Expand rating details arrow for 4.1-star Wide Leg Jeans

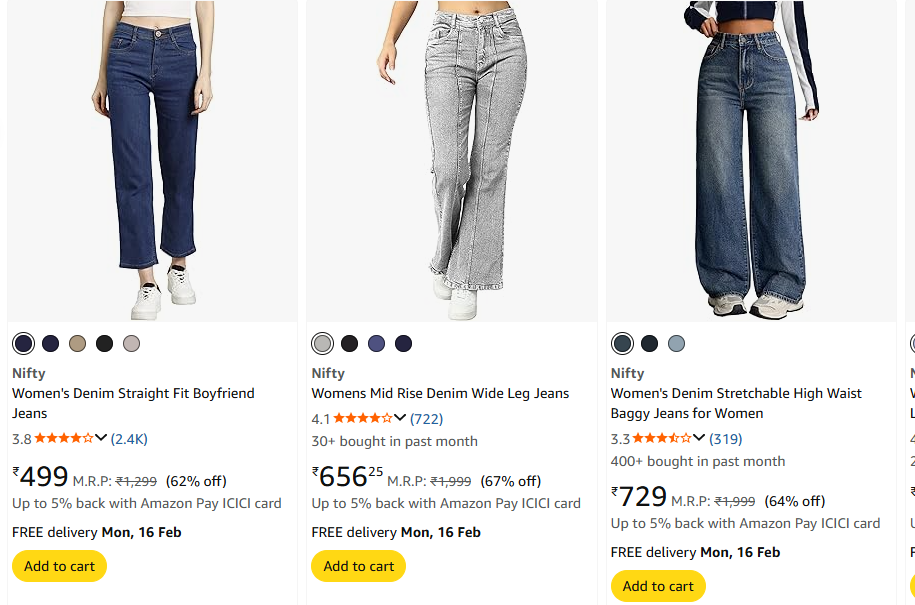pos(400,418)
